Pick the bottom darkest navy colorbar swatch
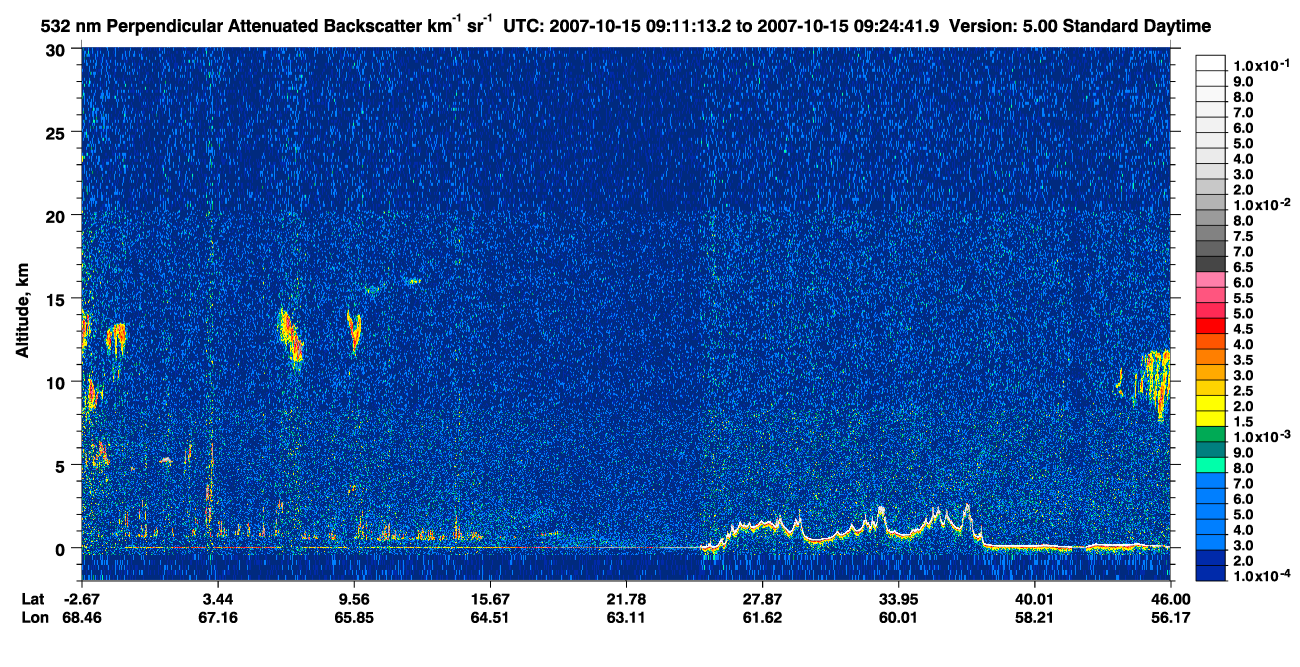Viewport: 1300px width, 667px height. [x=1211, y=573]
